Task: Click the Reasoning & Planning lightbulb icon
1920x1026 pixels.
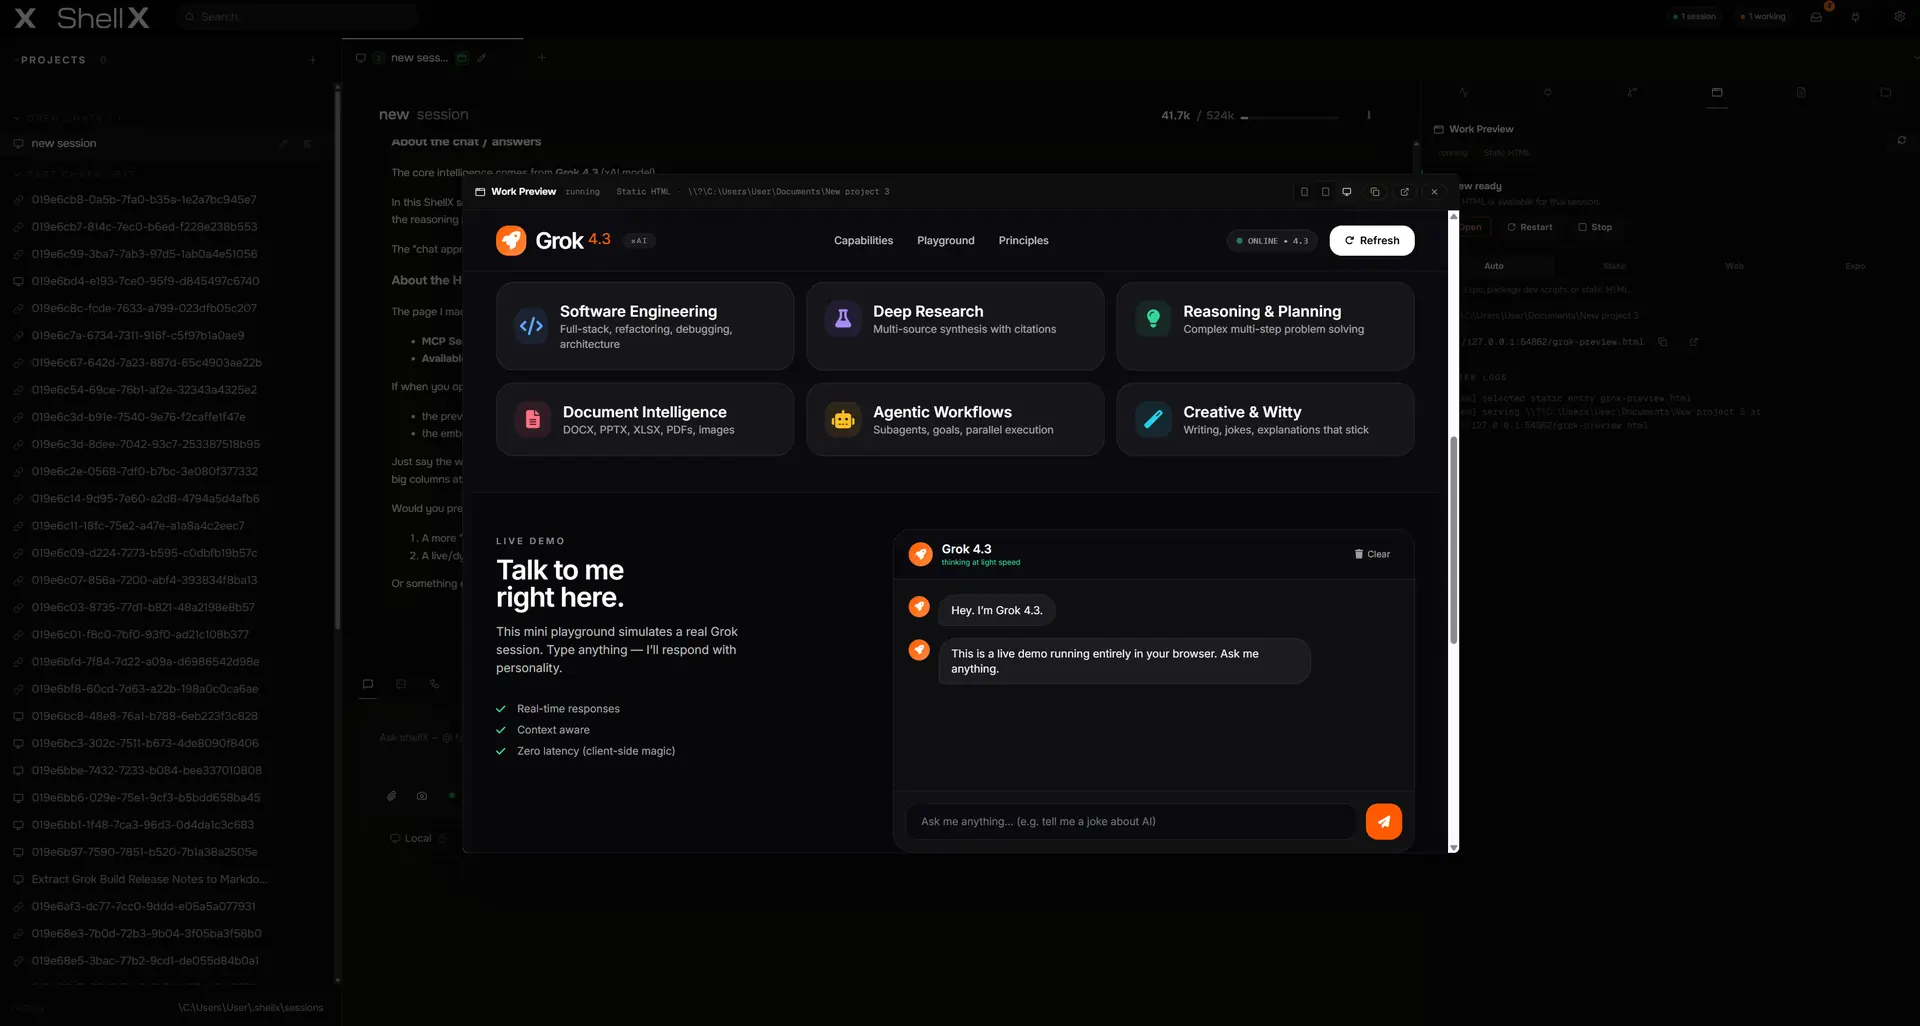Action: click(x=1153, y=318)
